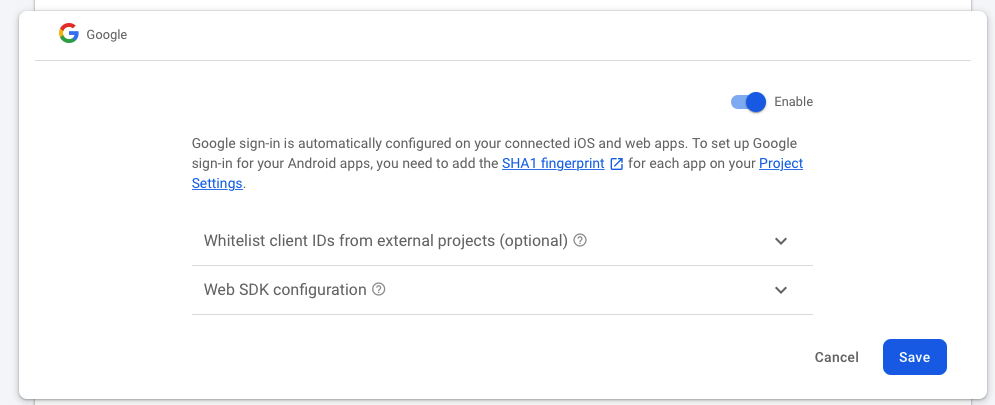Viewport: 995px width, 405px height.
Task: Click the light-blue track of the Enable switch
Action: pyautogui.click(x=737, y=101)
